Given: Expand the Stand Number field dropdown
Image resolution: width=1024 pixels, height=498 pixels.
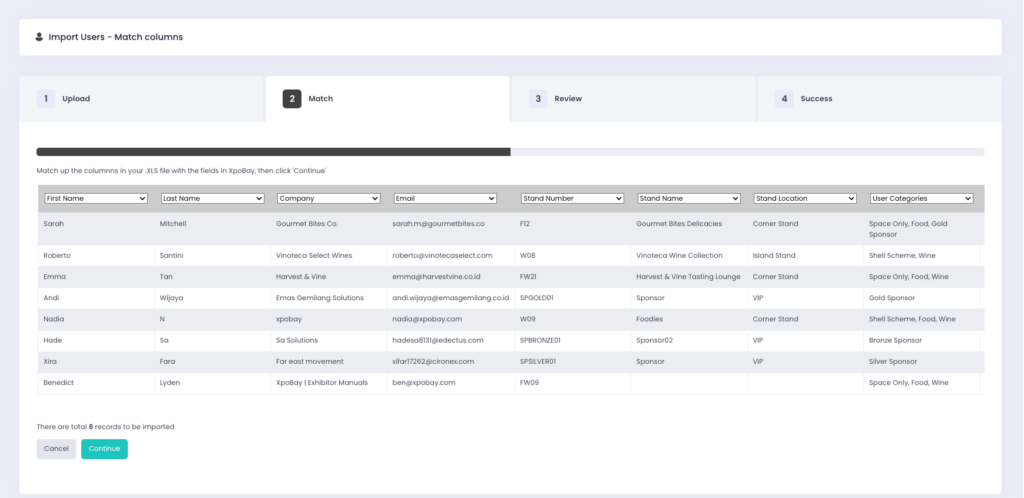Looking at the screenshot, I should click(x=572, y=198).
